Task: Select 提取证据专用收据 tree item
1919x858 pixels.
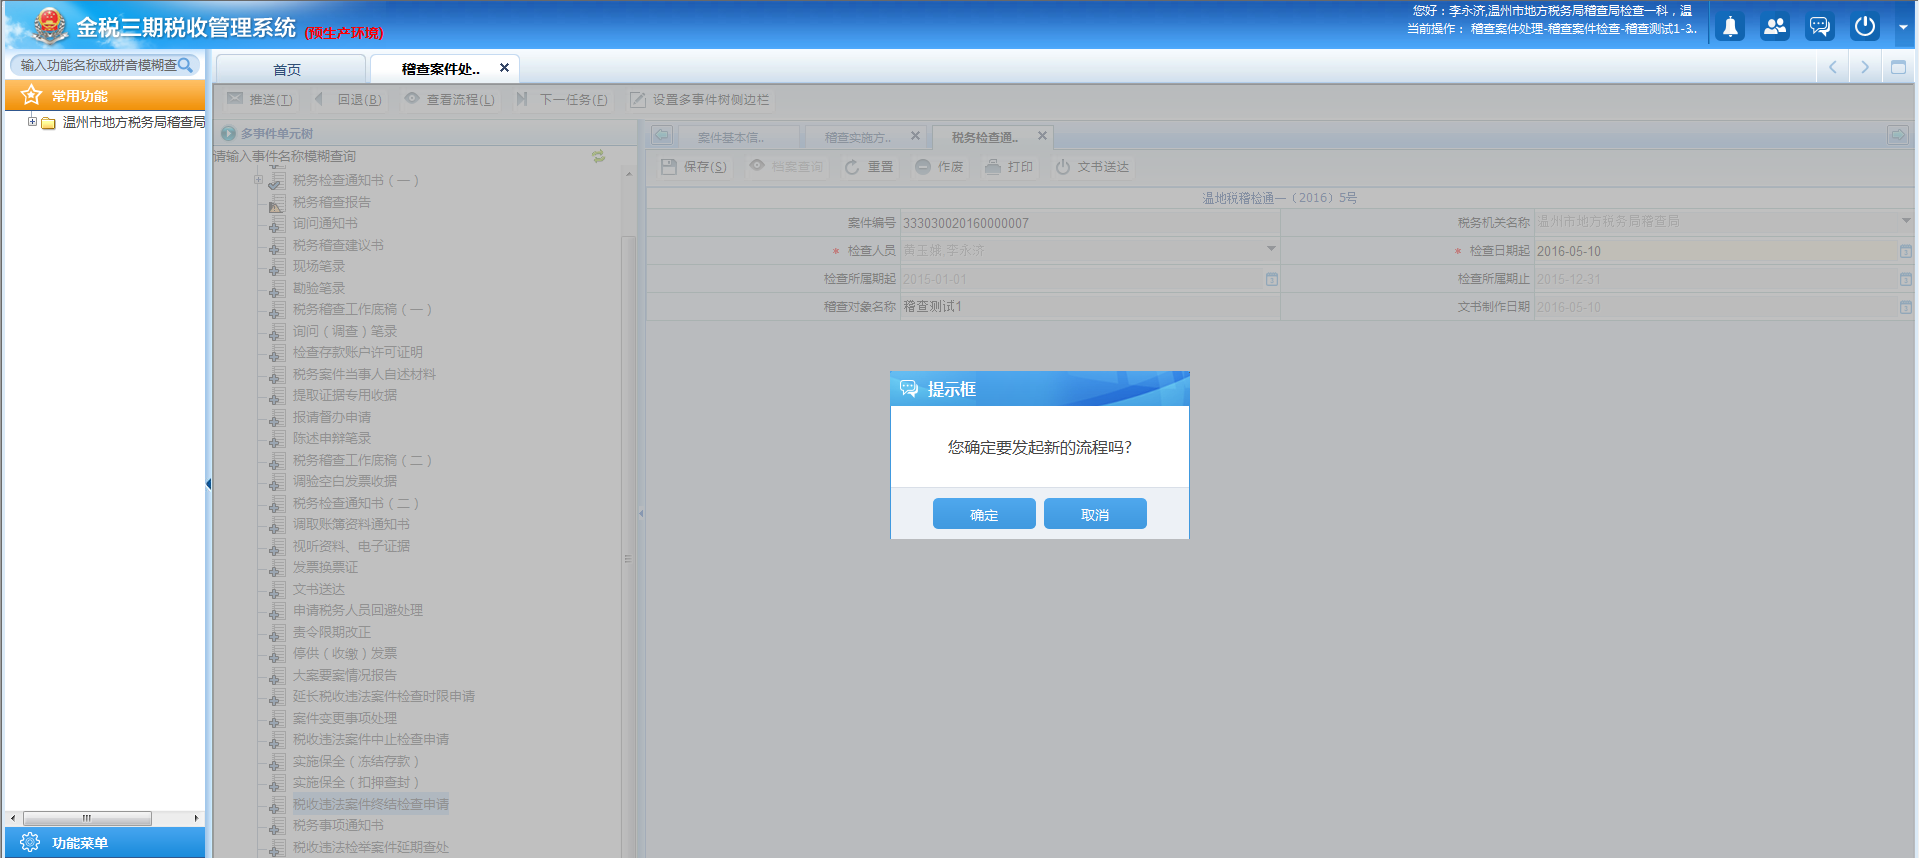Action: (344, 395)
